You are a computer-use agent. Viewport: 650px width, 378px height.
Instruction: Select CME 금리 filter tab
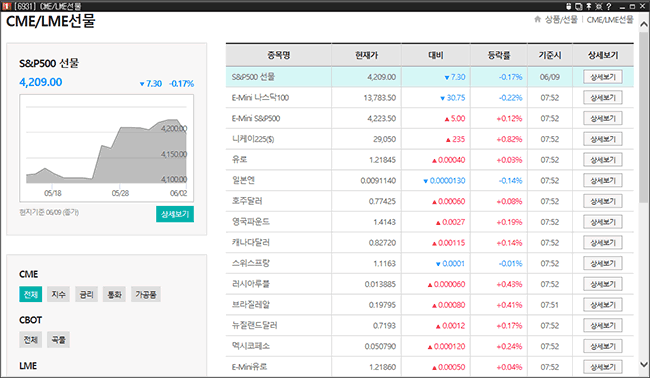pos(86,294)
